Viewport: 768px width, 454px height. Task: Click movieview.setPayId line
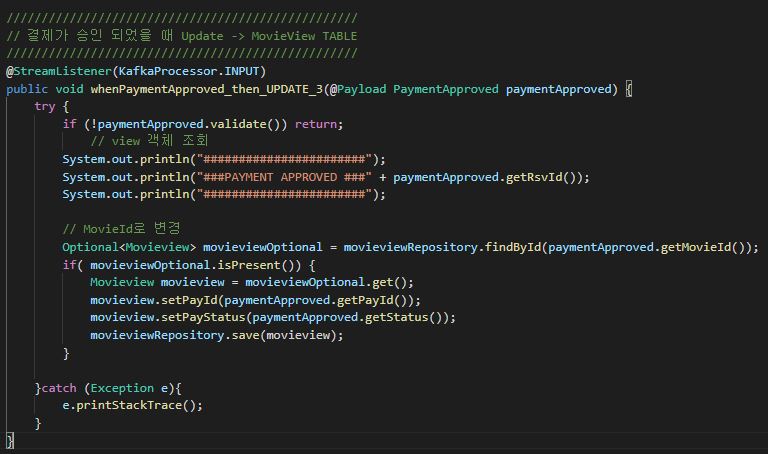point(255,300)
